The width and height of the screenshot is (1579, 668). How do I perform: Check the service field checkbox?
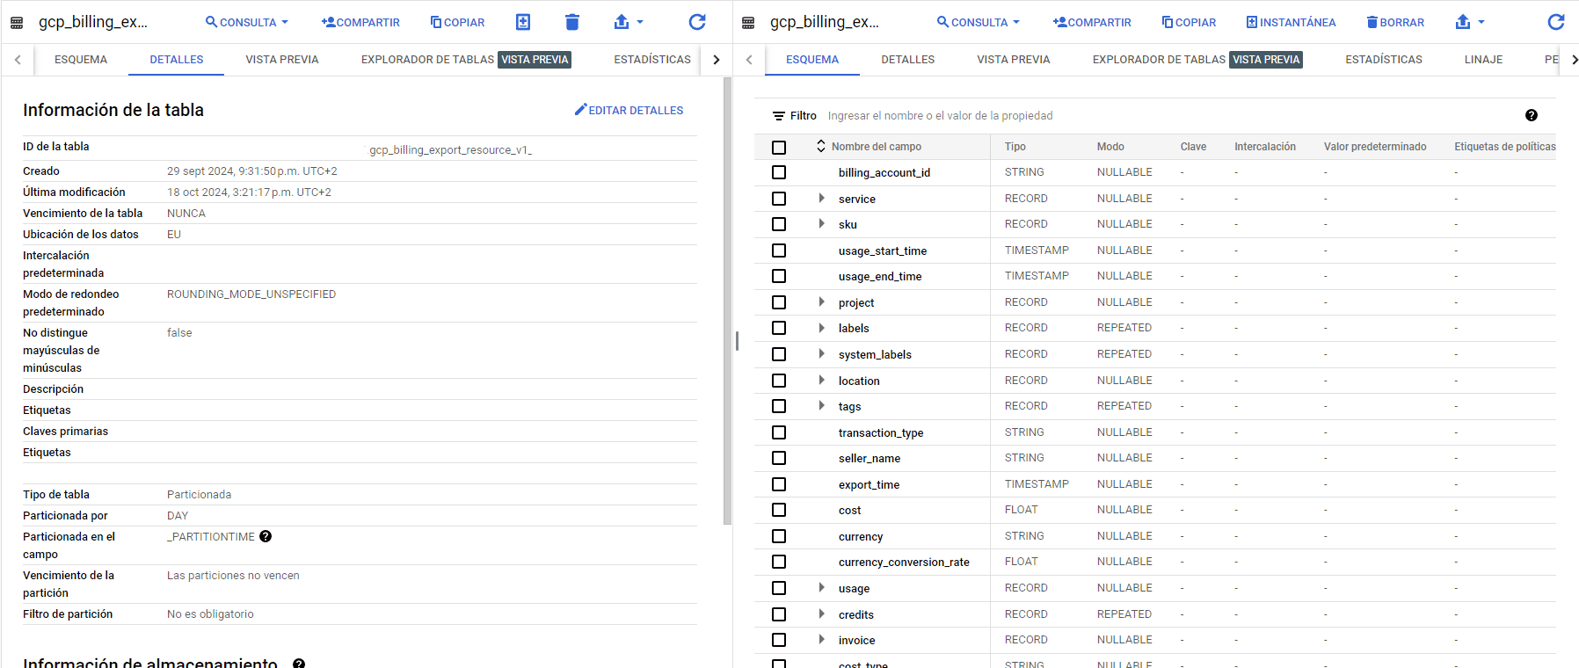coord(779,199)
